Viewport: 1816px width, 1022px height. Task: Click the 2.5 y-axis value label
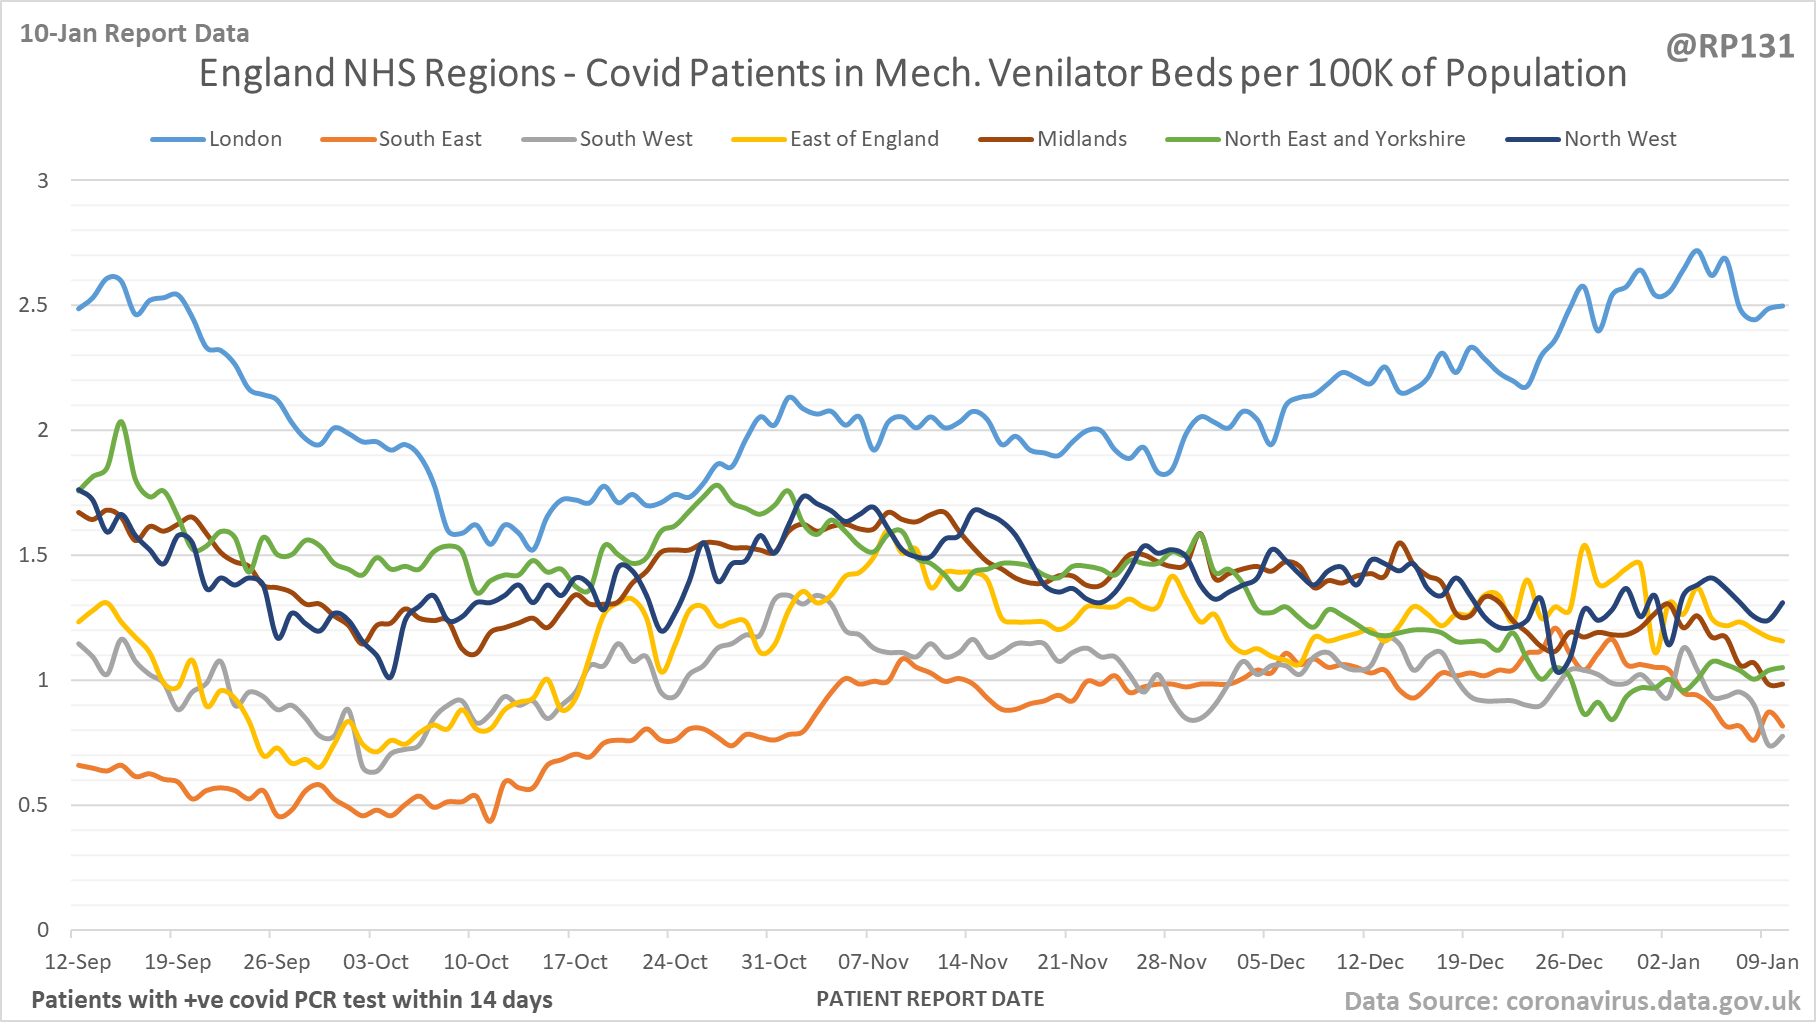[x=33, y=305]
